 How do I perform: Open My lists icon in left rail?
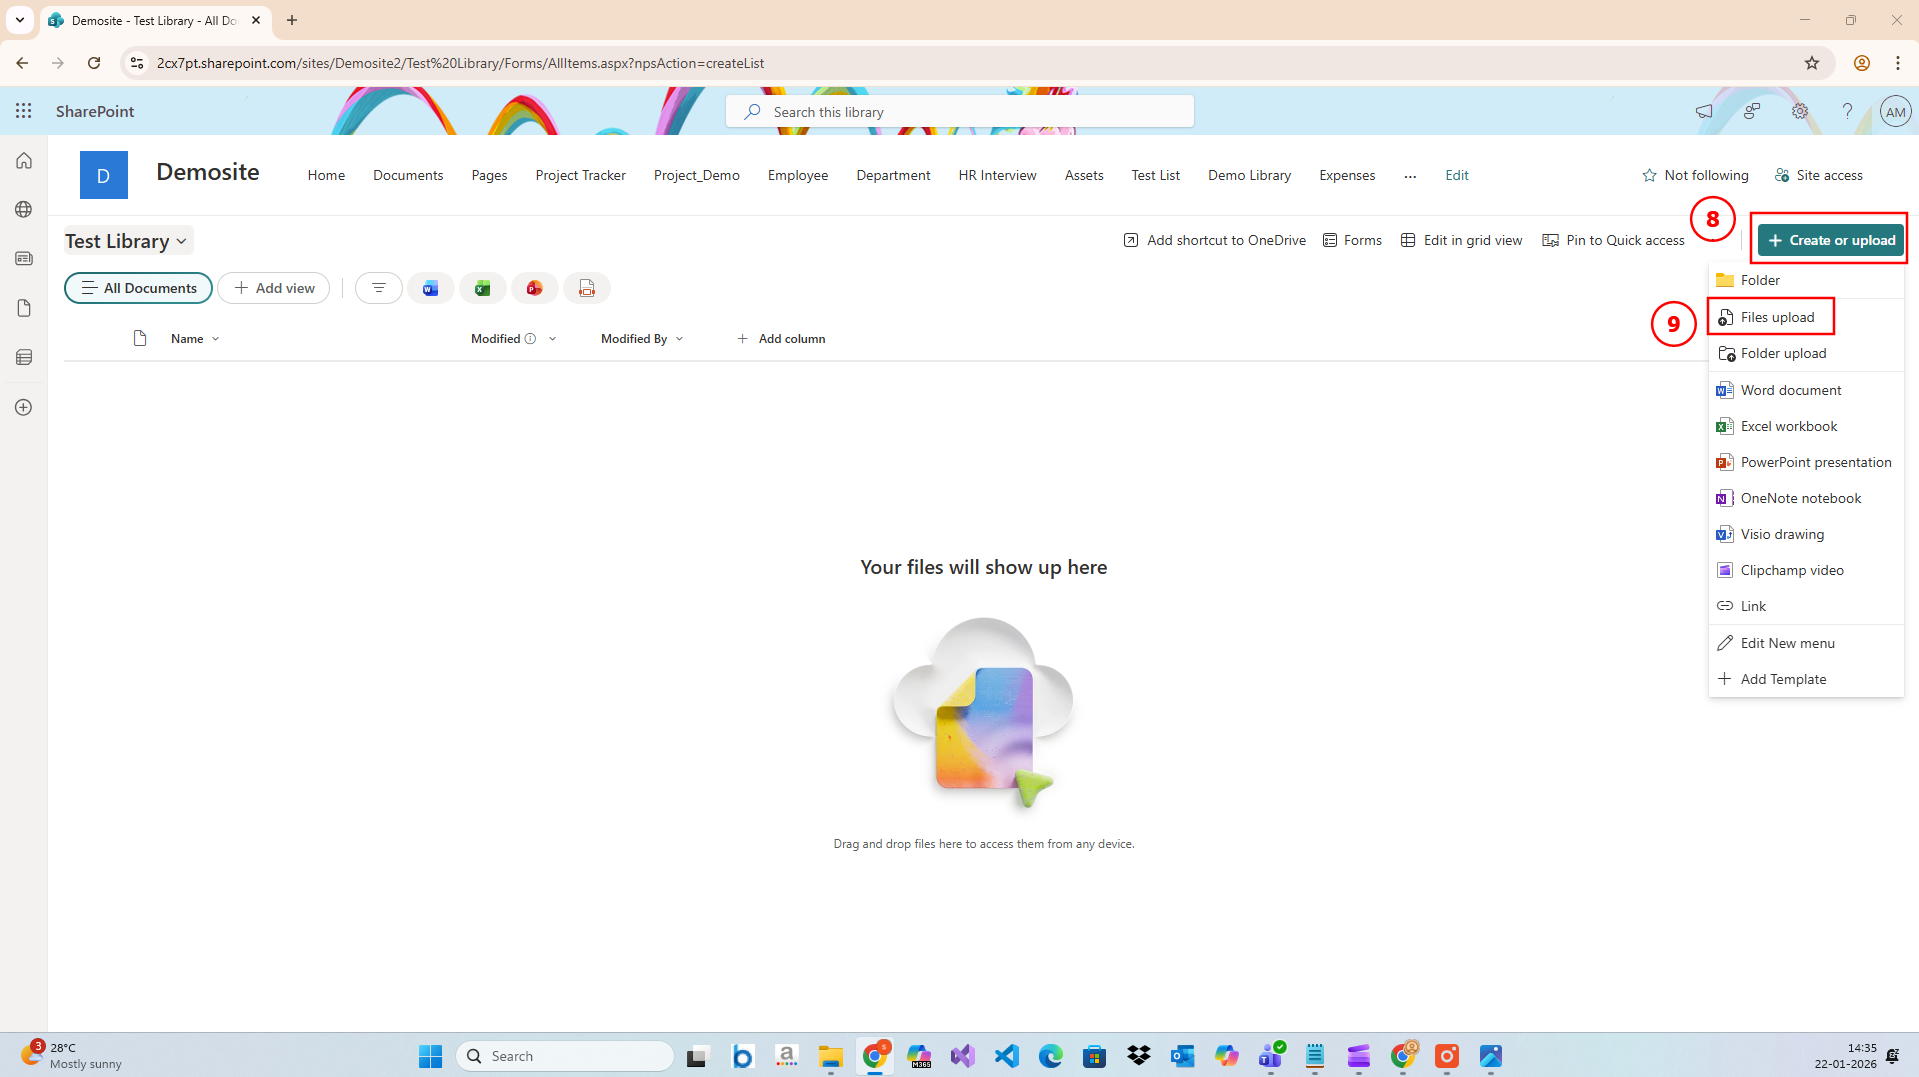click(x=24, y=357)
